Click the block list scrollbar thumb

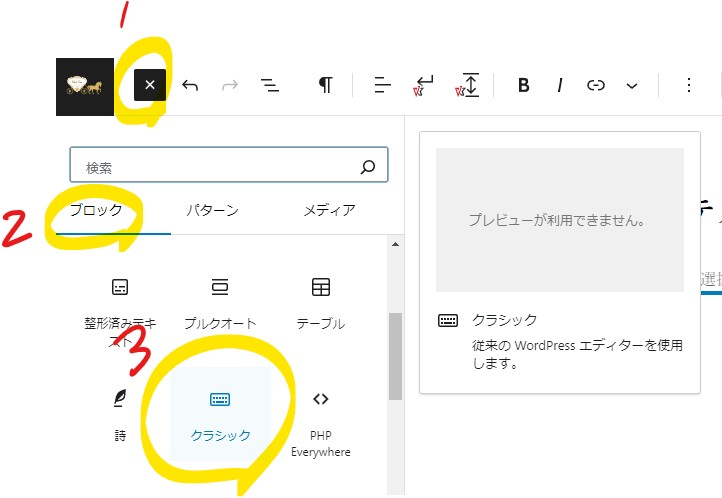pos(395,356)
